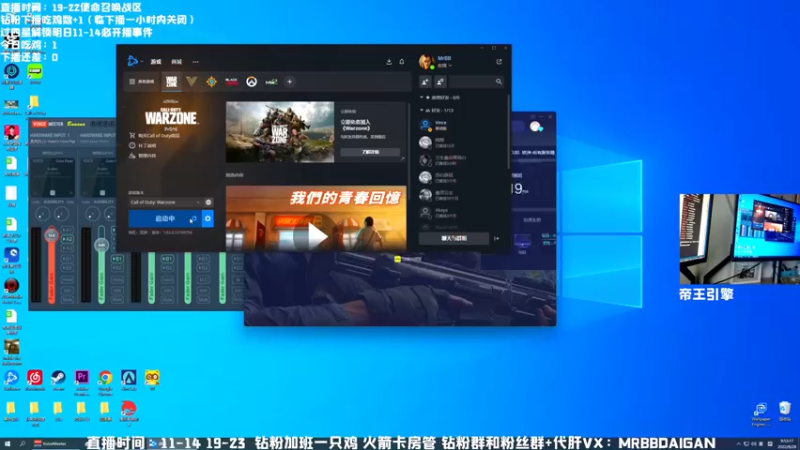Viewport: 800px width, 450px height.
Task: Open the 游戏 (Games) tab in Battle.net
Action: 156,62
